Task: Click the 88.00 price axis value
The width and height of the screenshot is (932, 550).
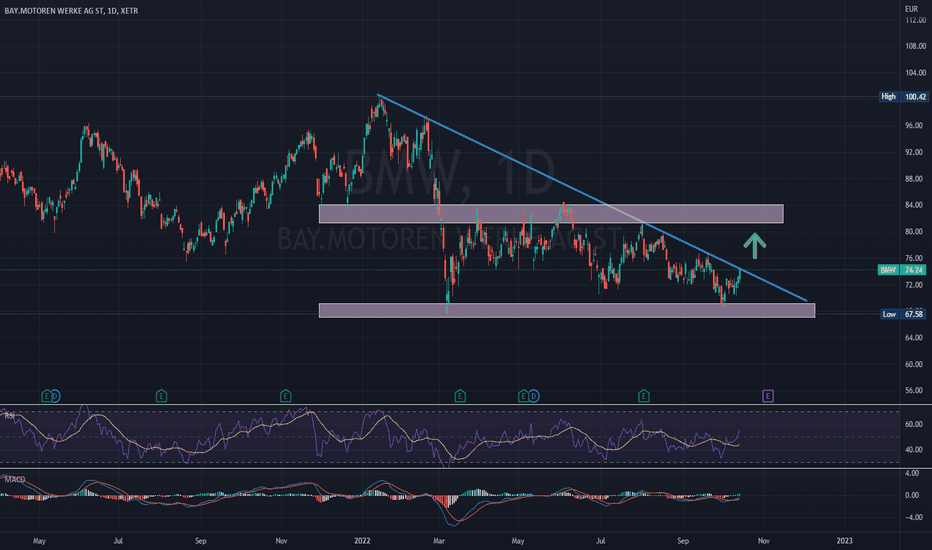Action: point(914,178)
